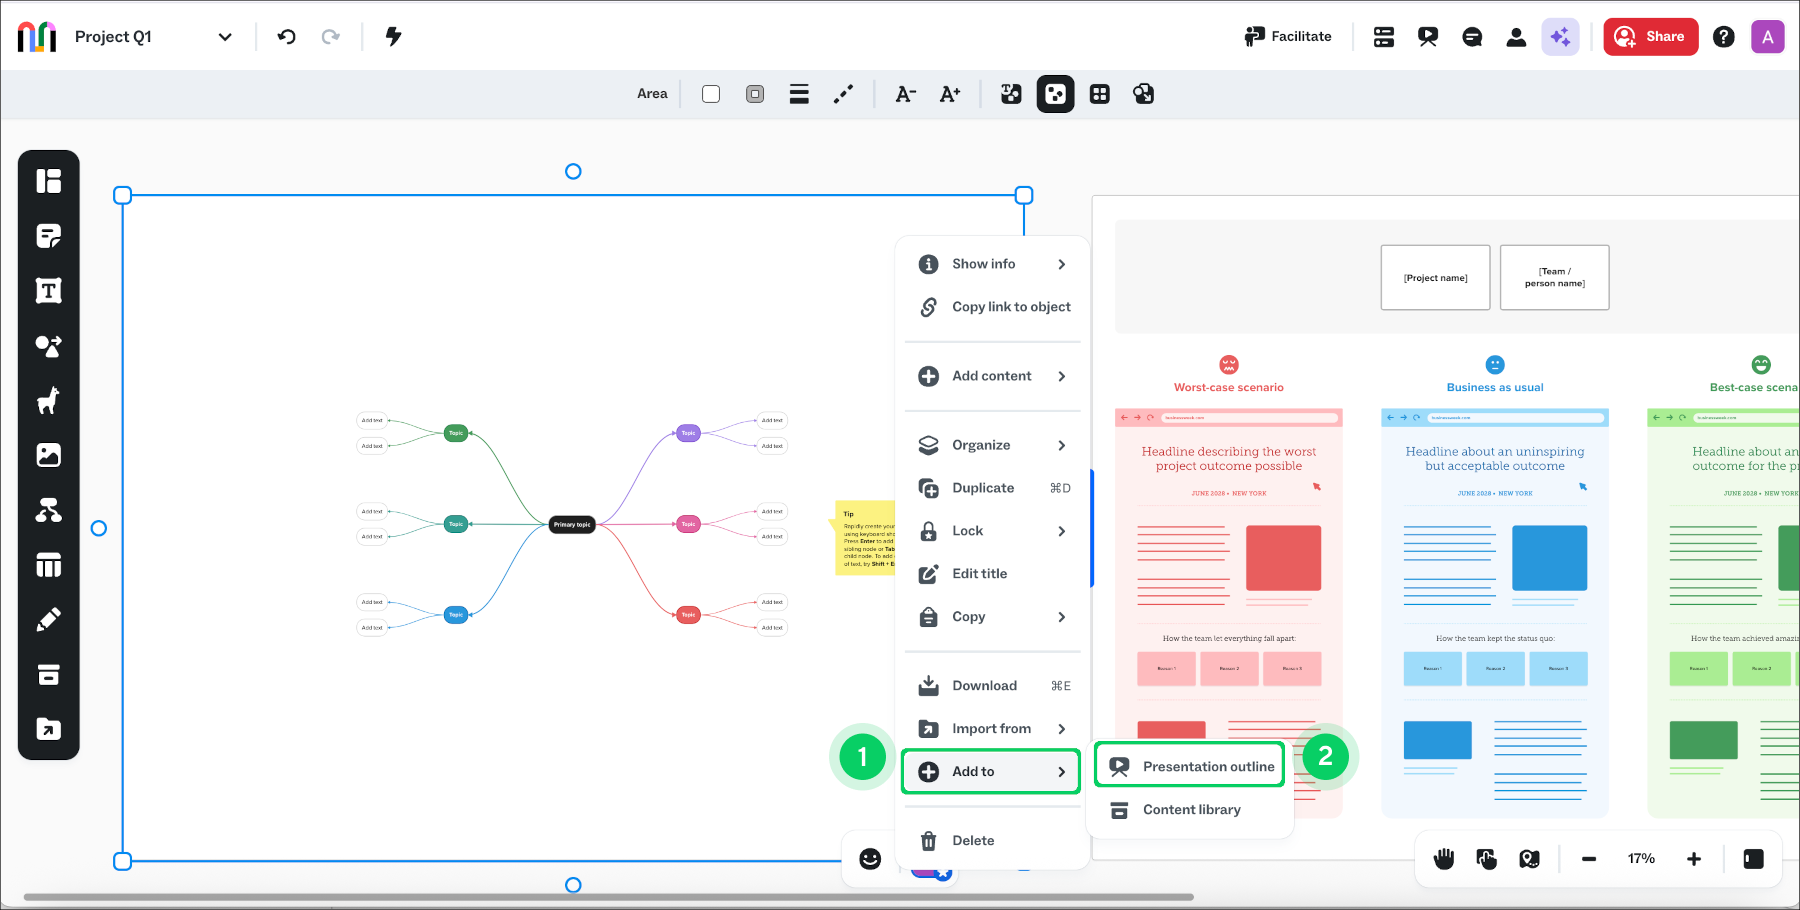Select Delete in the context menu
1800x910 pixels.
click(972, 841)
